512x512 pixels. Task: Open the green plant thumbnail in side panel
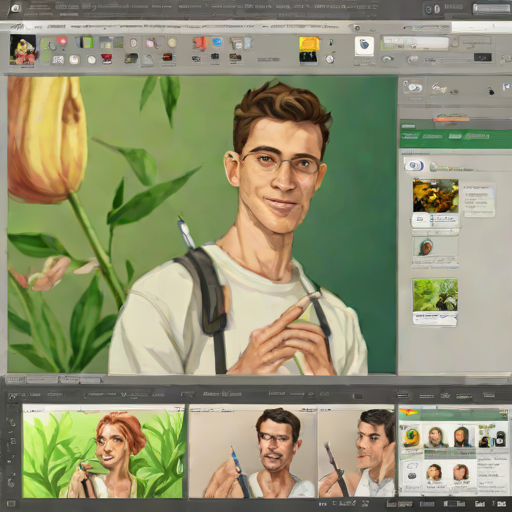(435, 295)
